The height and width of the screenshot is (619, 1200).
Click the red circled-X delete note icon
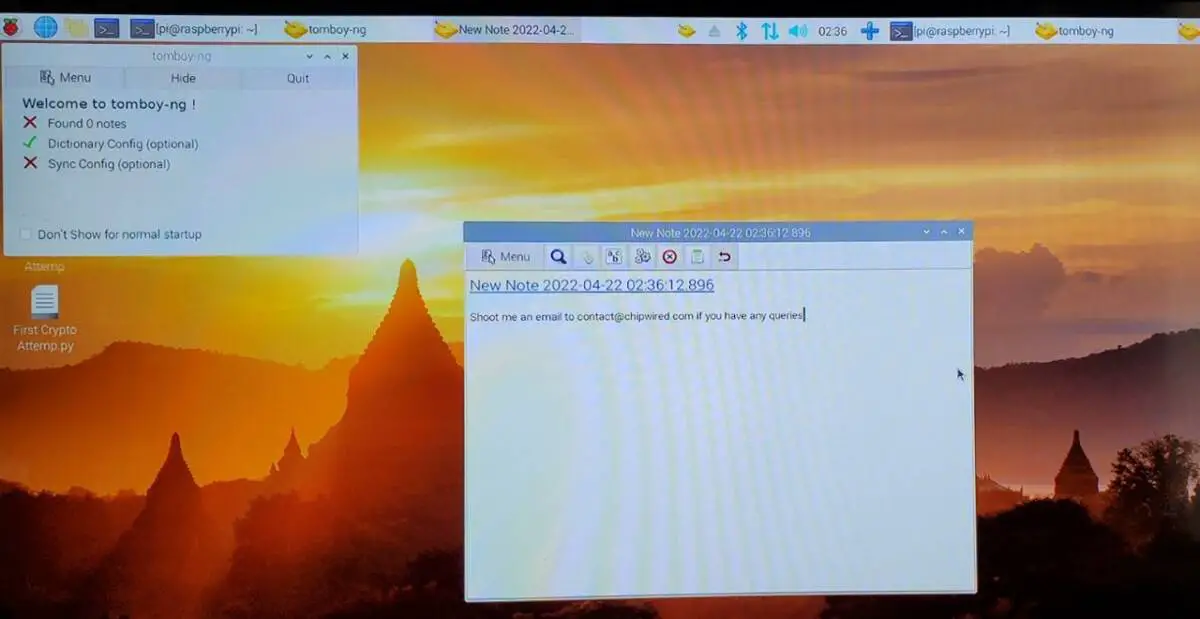[669, 257]
